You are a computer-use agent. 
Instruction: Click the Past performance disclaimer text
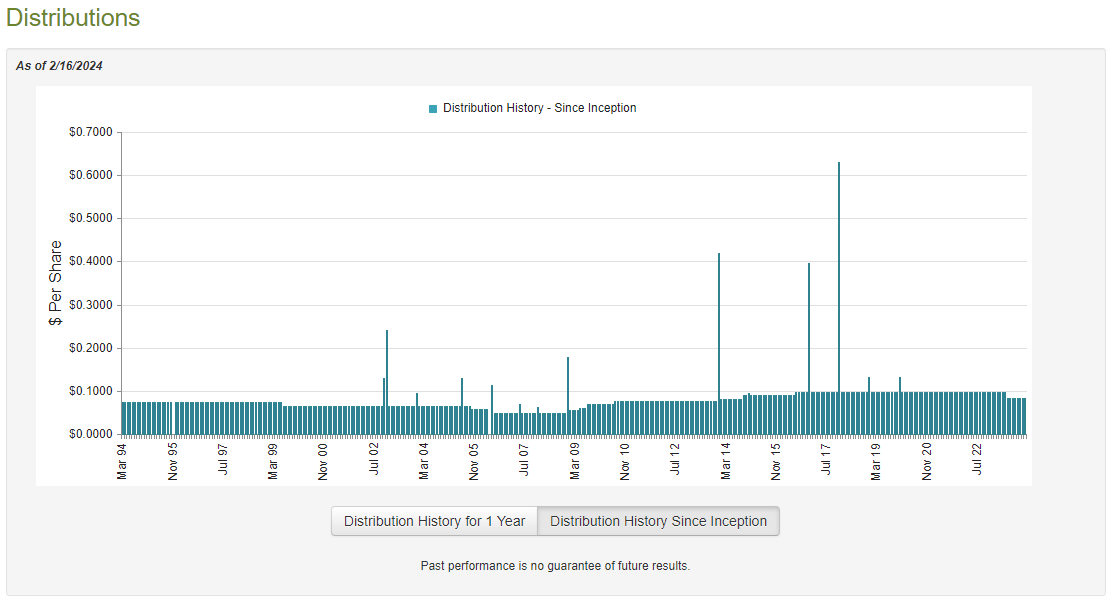coord(557,566)
